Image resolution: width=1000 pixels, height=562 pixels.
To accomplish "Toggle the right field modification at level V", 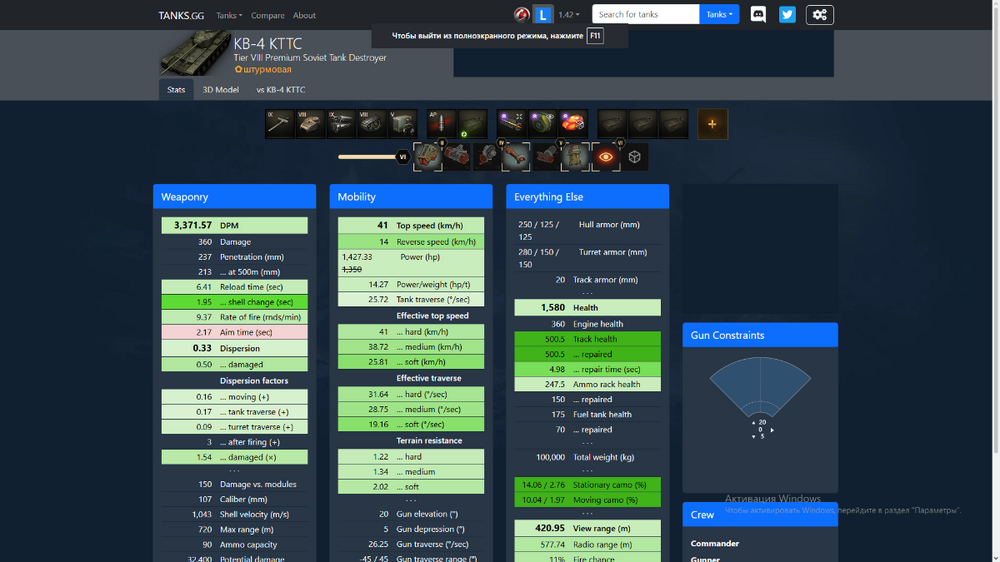I will click(x=575, y=157).
